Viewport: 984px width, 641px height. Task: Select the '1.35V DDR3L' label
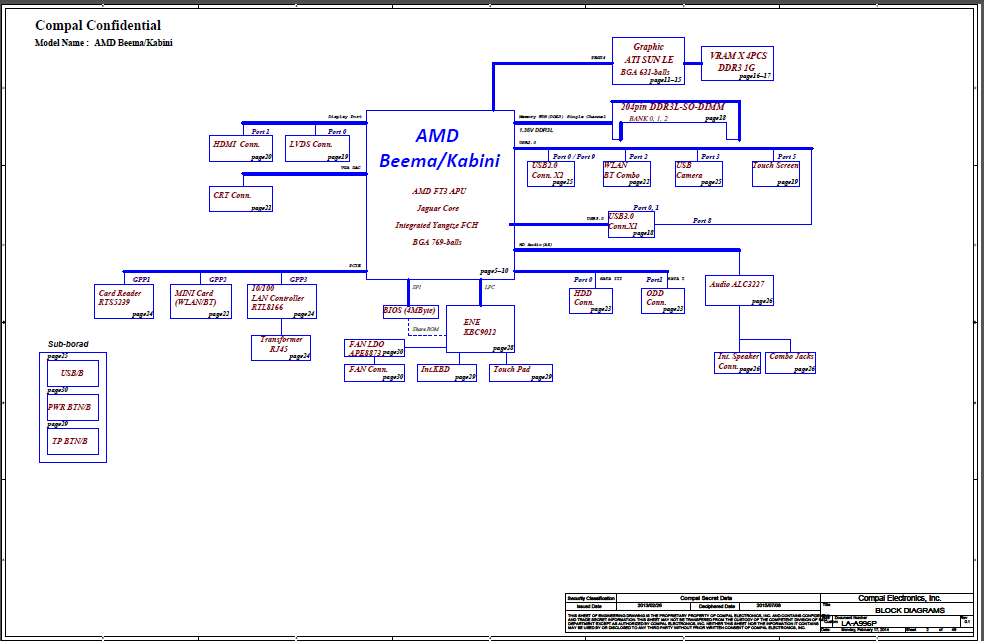click(x=537, y=130)
